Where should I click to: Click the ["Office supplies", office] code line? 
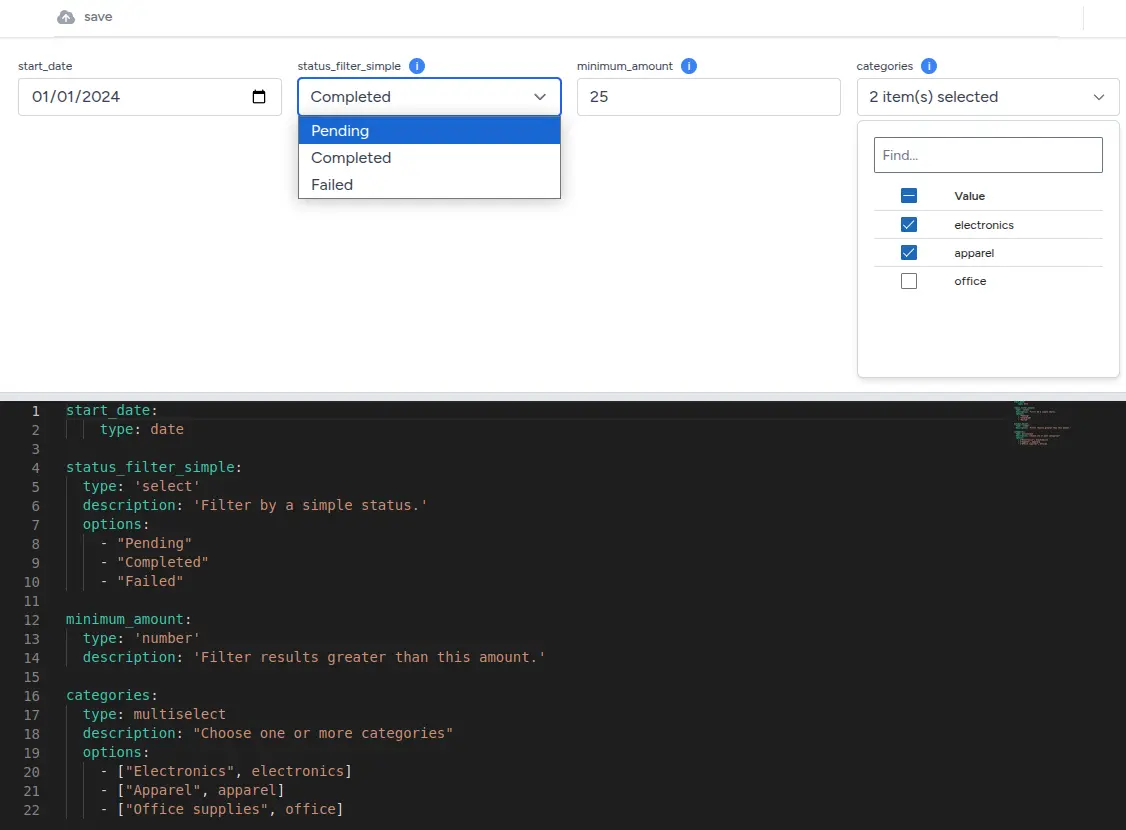point(221,810)
